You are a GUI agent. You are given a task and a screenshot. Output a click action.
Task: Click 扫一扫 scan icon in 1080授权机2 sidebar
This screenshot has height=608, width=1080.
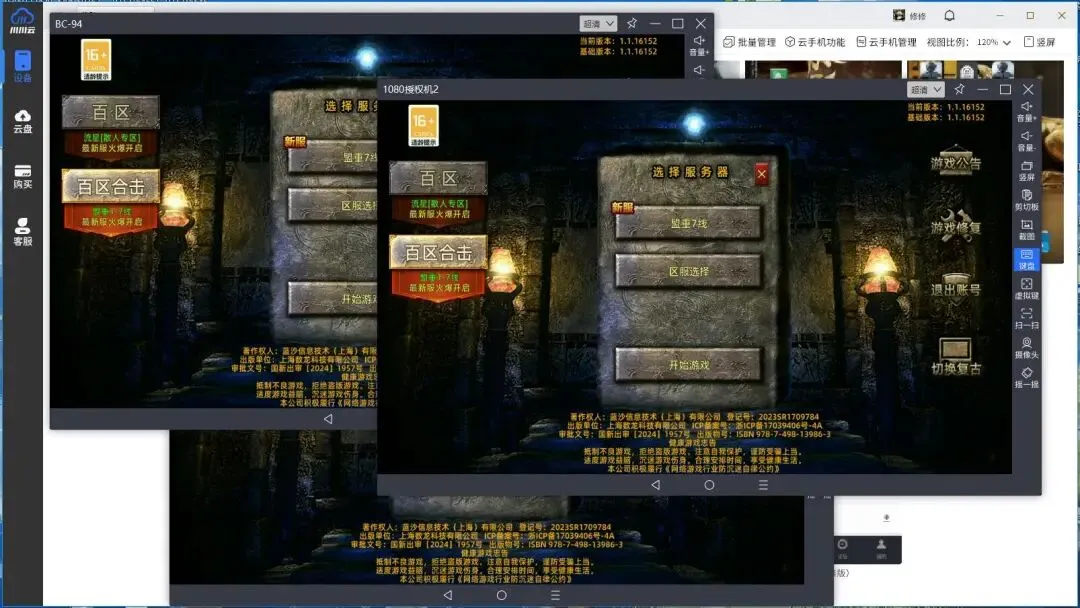[1026, 319]
